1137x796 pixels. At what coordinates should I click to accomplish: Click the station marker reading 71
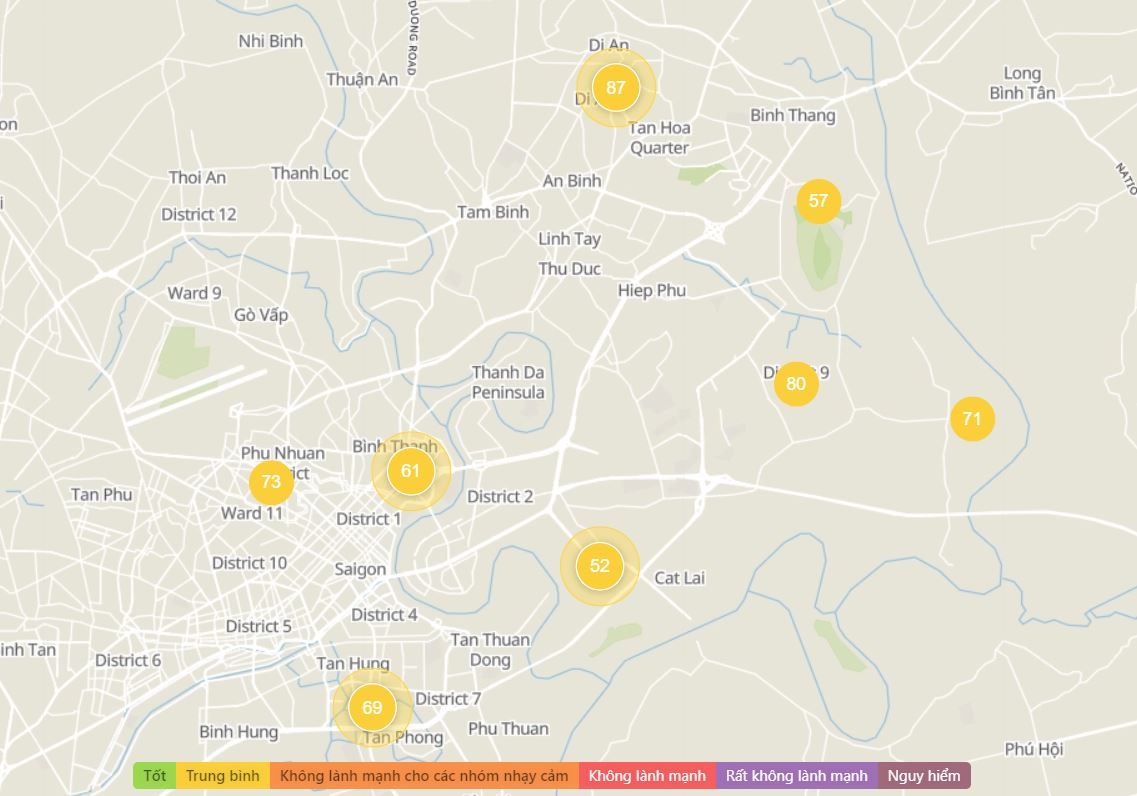[972, 419]
